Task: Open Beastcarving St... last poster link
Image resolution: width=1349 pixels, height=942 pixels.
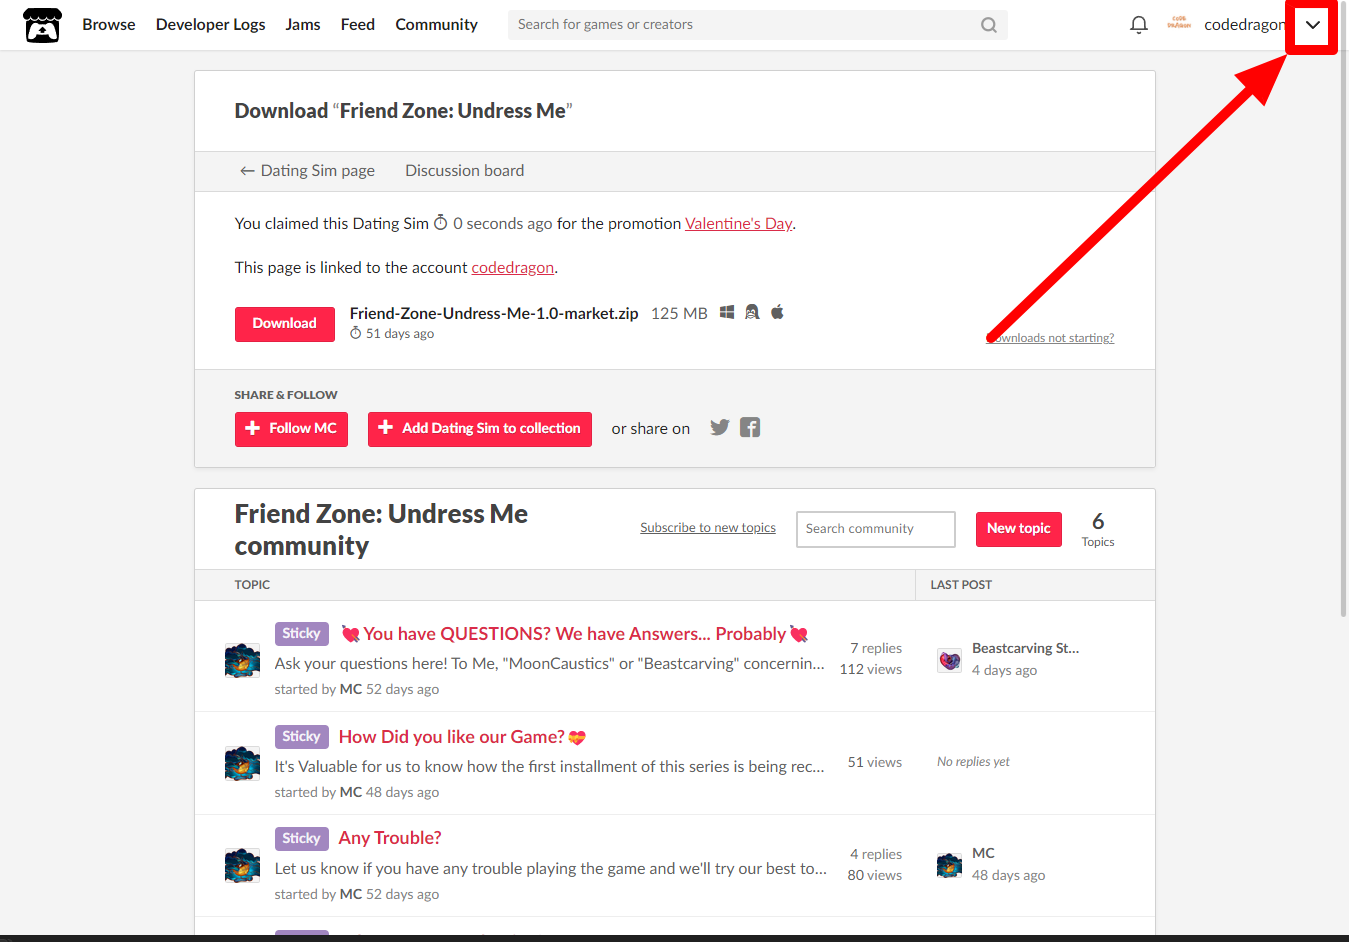Action: coord(1026,648)
